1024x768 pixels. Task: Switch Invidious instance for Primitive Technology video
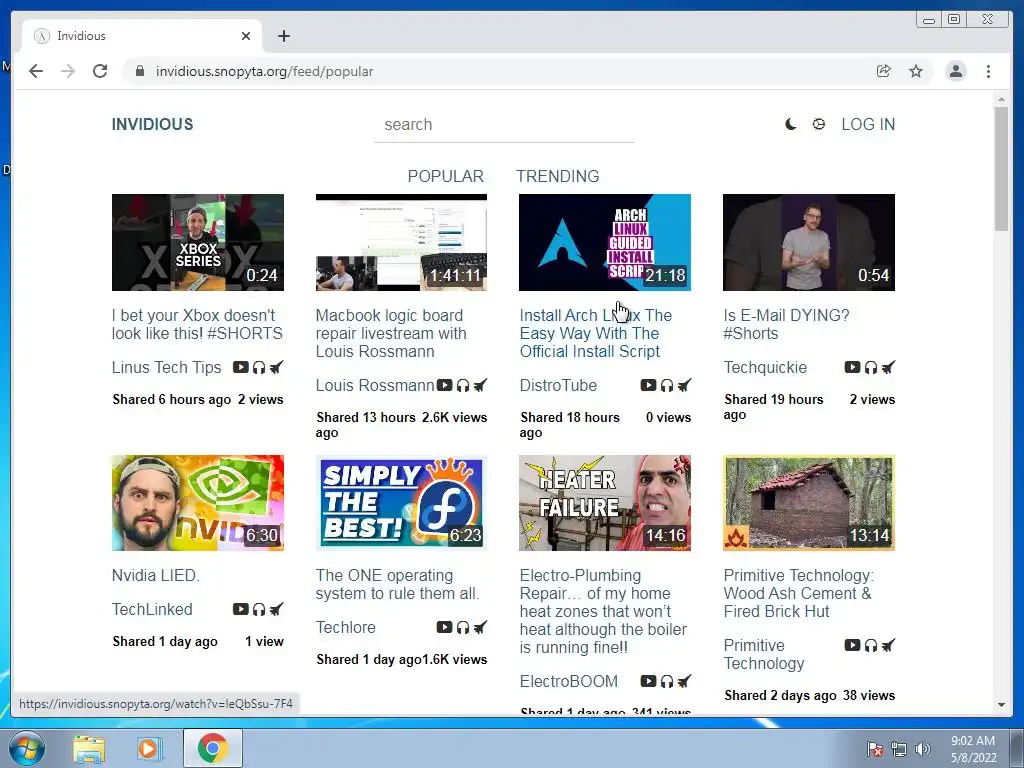(888, 645)
